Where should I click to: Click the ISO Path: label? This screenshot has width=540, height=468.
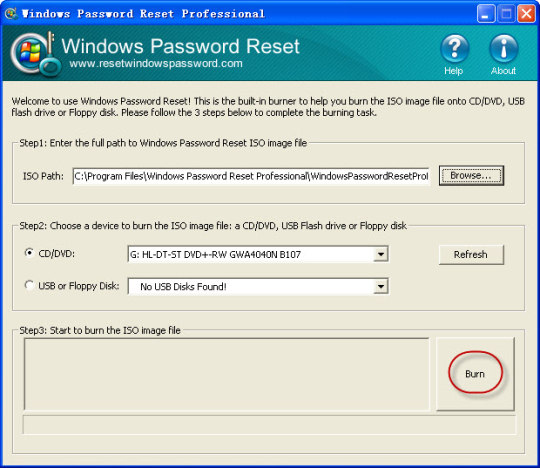[x=43, y=176]
